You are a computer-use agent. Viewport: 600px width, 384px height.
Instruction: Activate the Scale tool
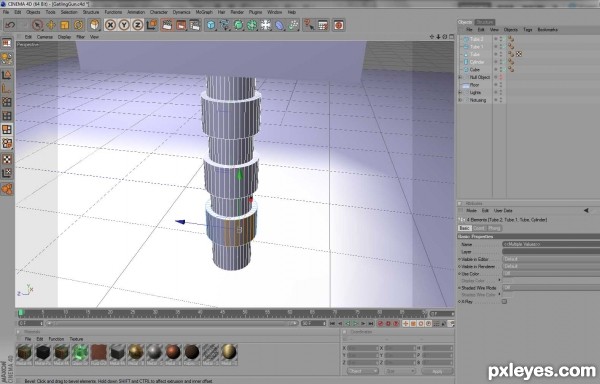pyautogui.click(x=64, y=25)
